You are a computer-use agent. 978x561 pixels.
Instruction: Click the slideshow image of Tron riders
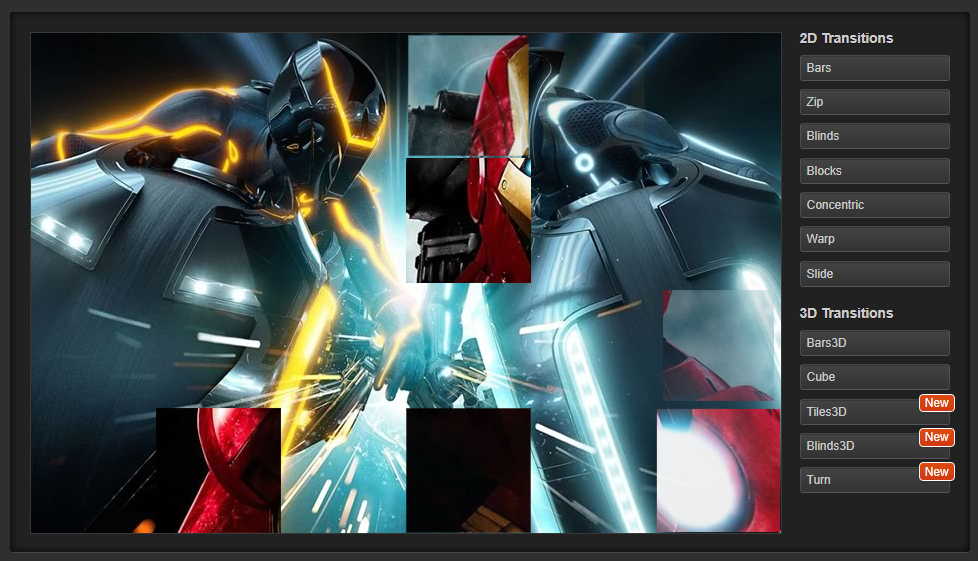click(405, 283)
